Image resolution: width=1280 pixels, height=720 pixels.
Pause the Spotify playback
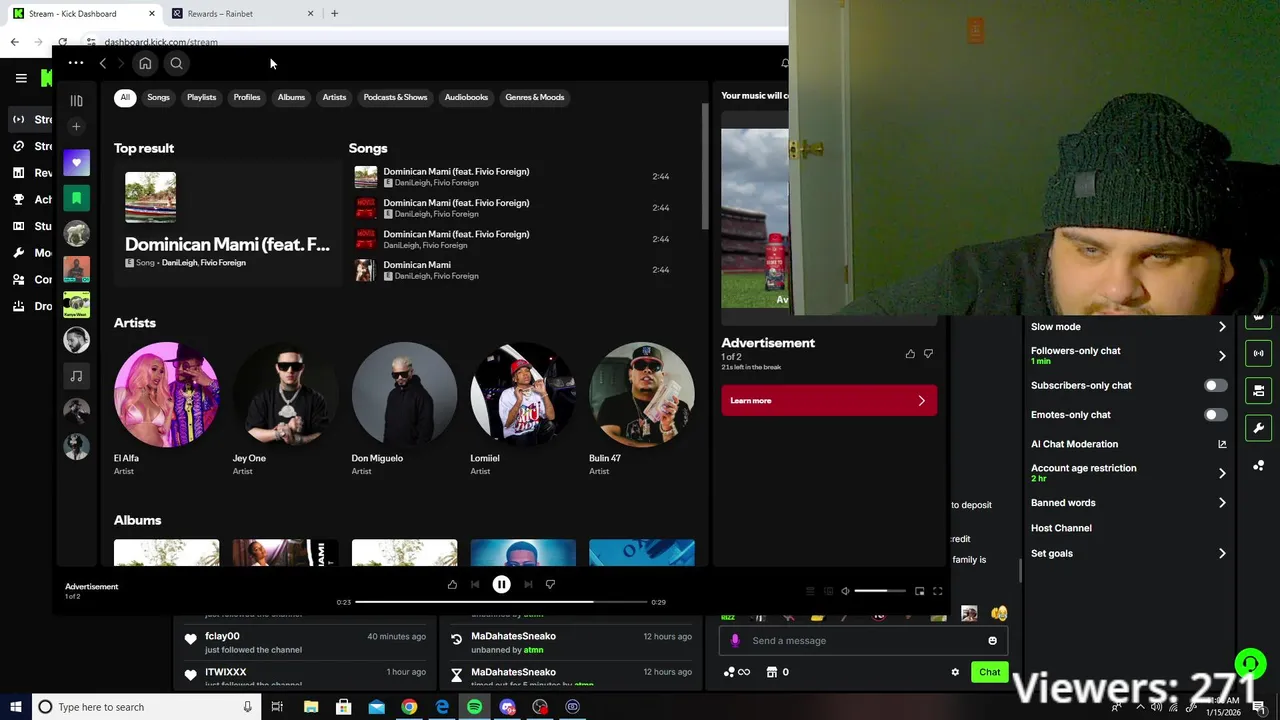coord(501,585)
